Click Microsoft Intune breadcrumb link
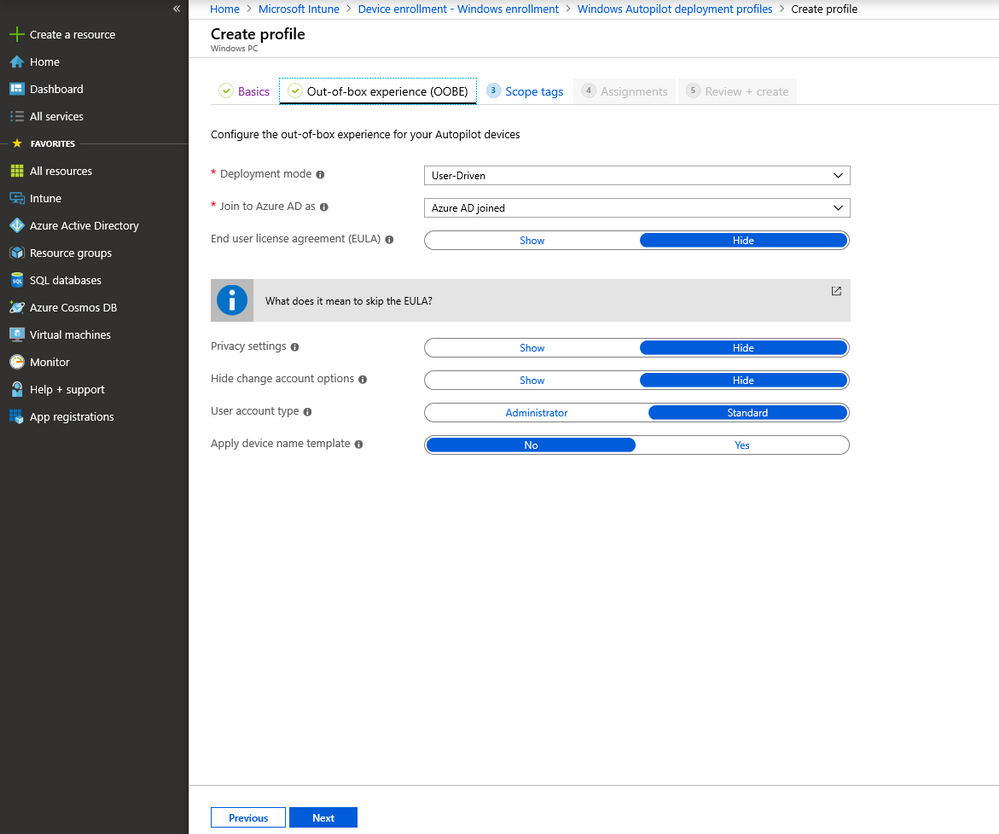This screenshot has height=834, width=999. click(299, 9)
